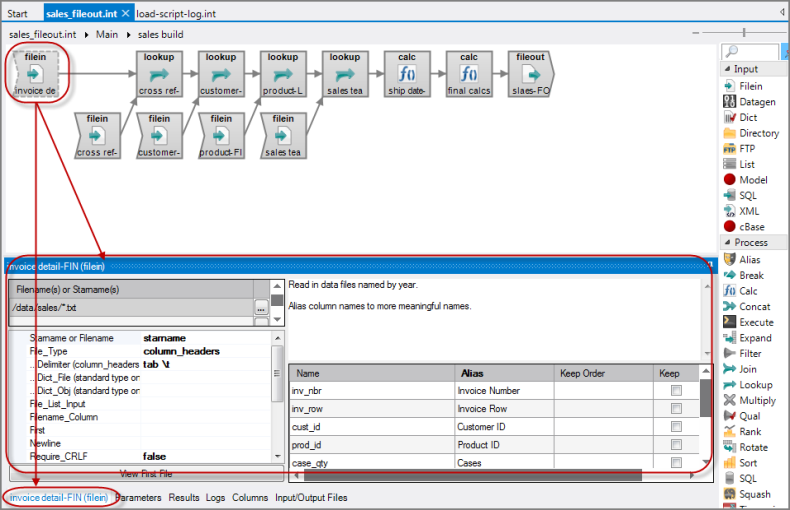
Task: Select the sales team filein node
Action: point(283,136)
